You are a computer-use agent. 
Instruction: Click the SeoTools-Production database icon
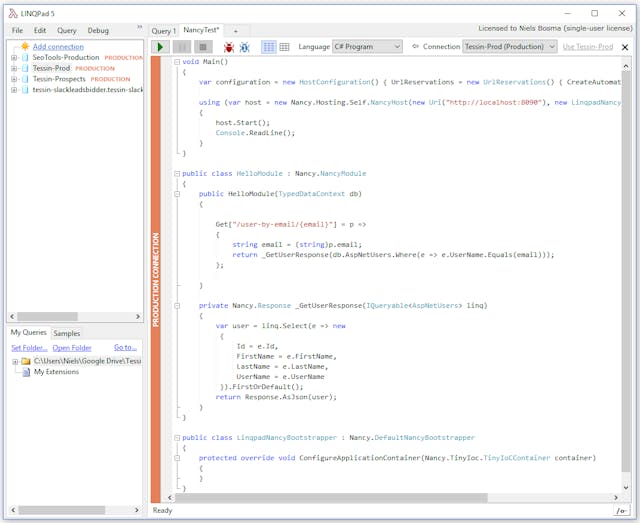(x=25, y=58)
